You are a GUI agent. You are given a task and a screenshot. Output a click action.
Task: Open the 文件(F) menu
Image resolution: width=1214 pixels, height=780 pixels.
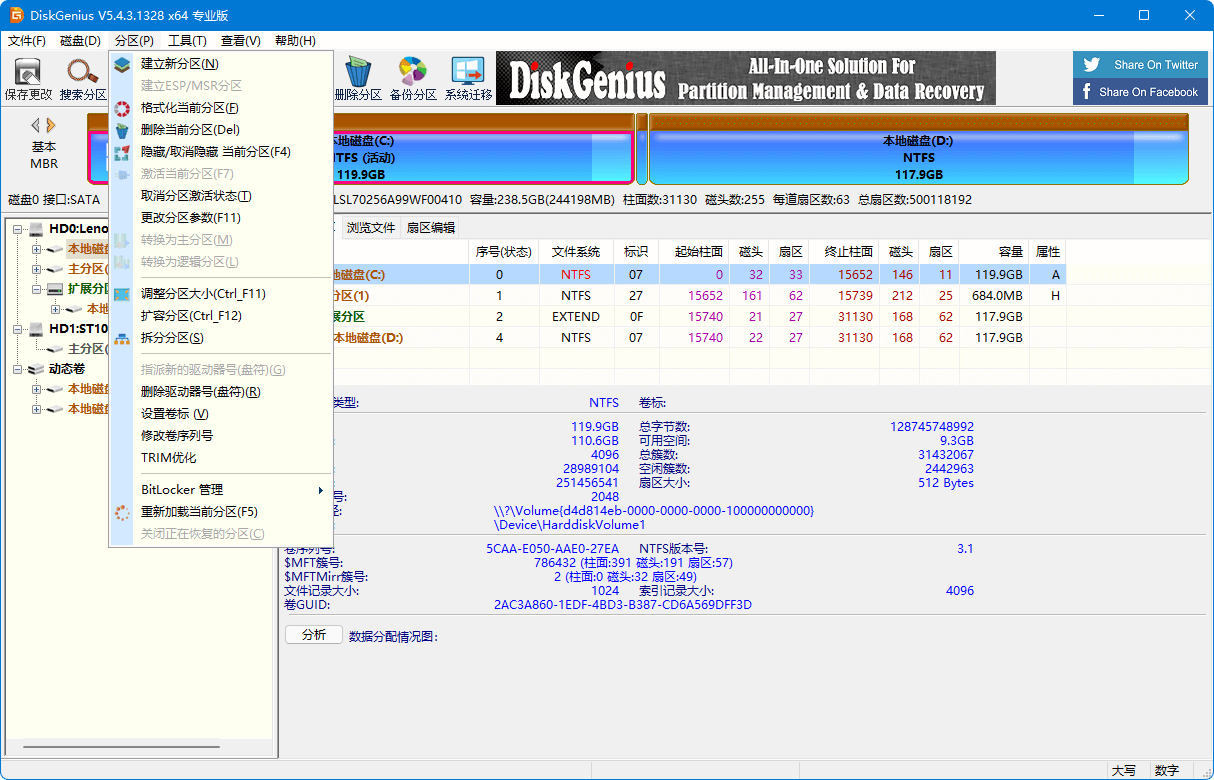coord(27,41)
